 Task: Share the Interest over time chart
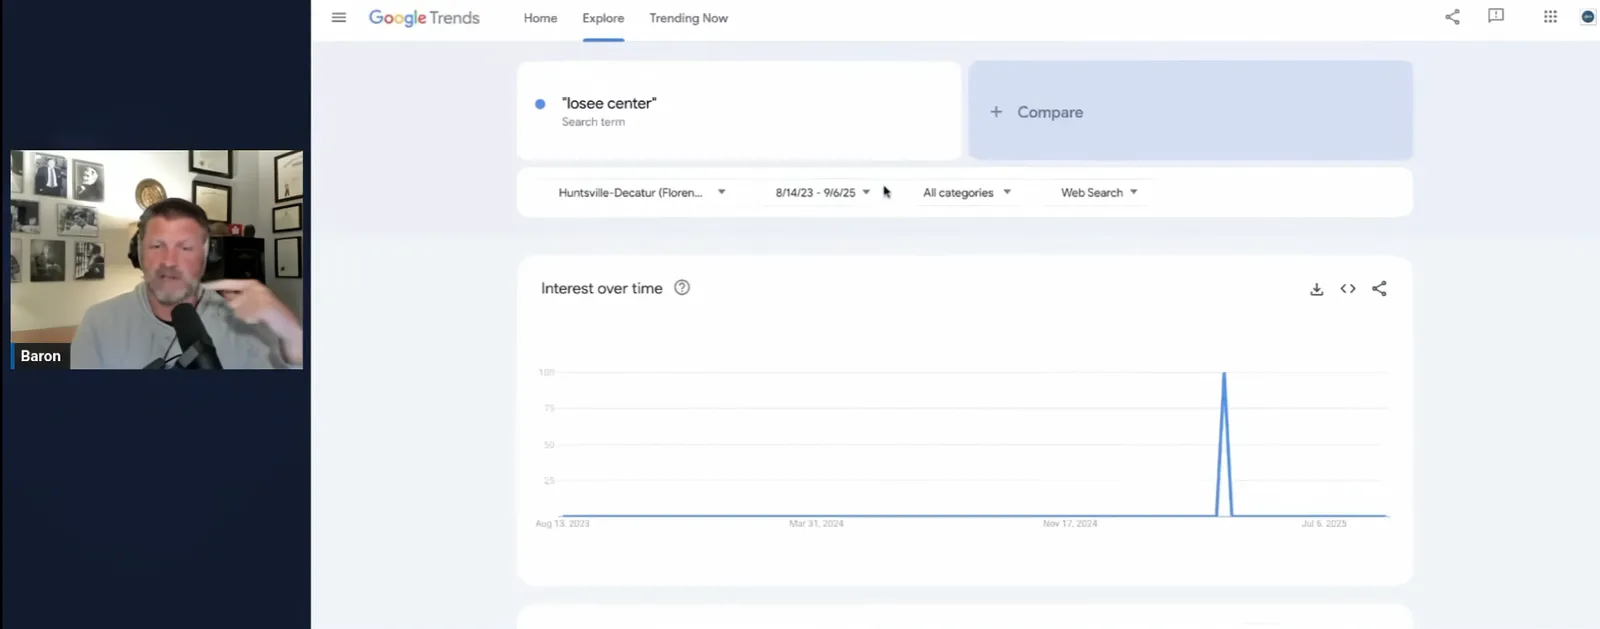1379,289
